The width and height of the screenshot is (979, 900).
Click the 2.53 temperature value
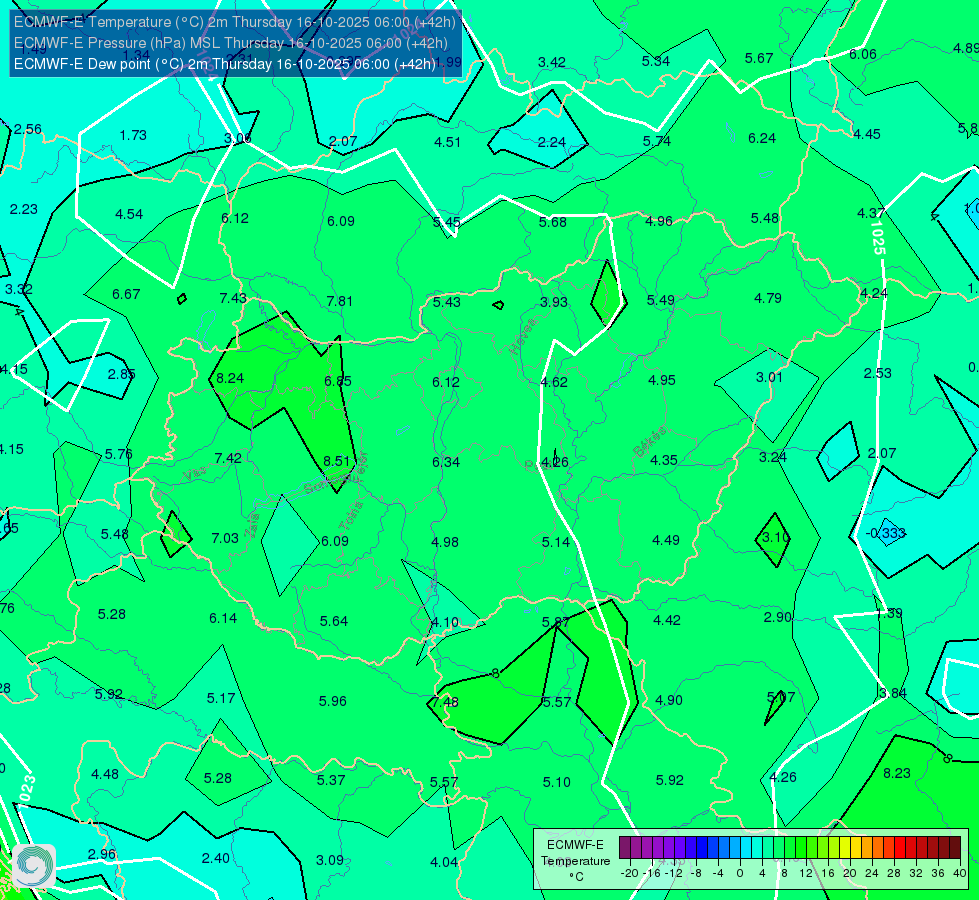[877, 373]
